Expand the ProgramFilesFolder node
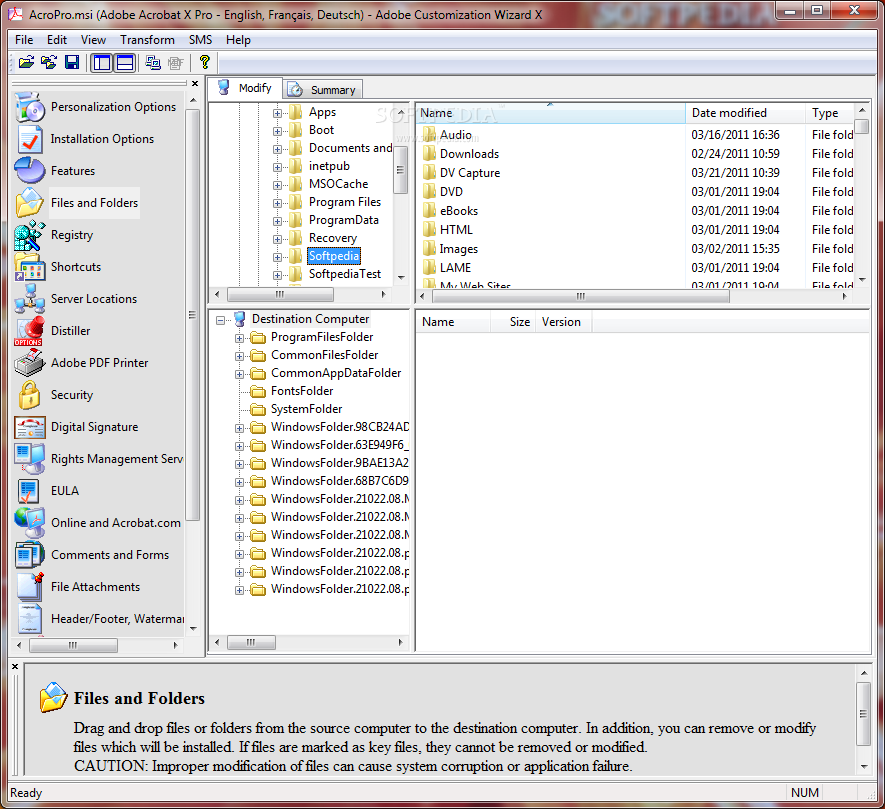This screenshot has width=885, height=809. [239, 338]
